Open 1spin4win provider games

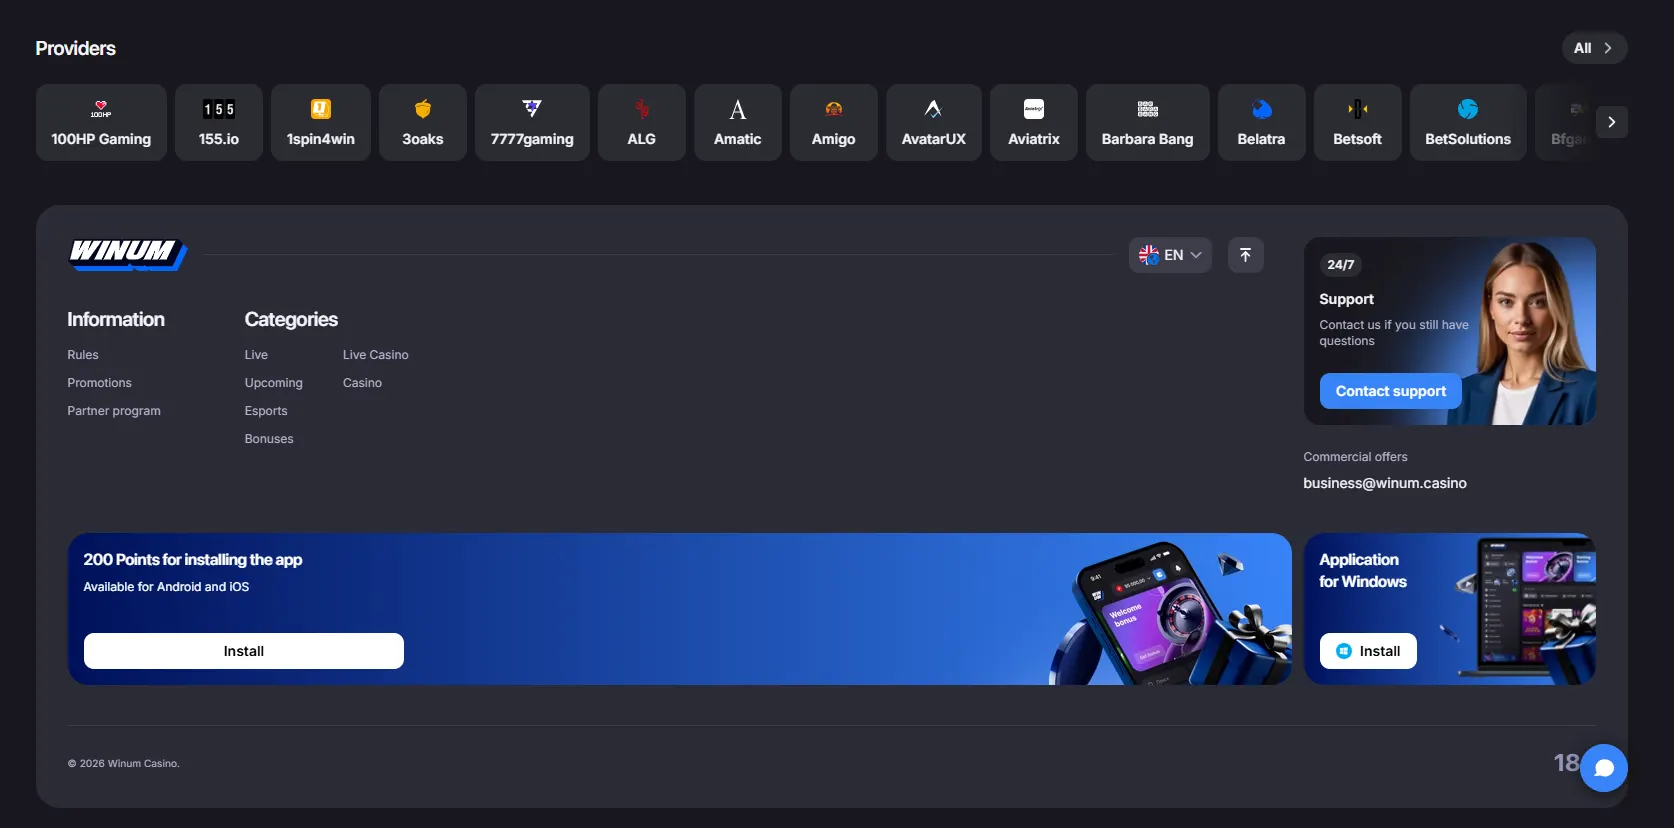pos(321,122)
